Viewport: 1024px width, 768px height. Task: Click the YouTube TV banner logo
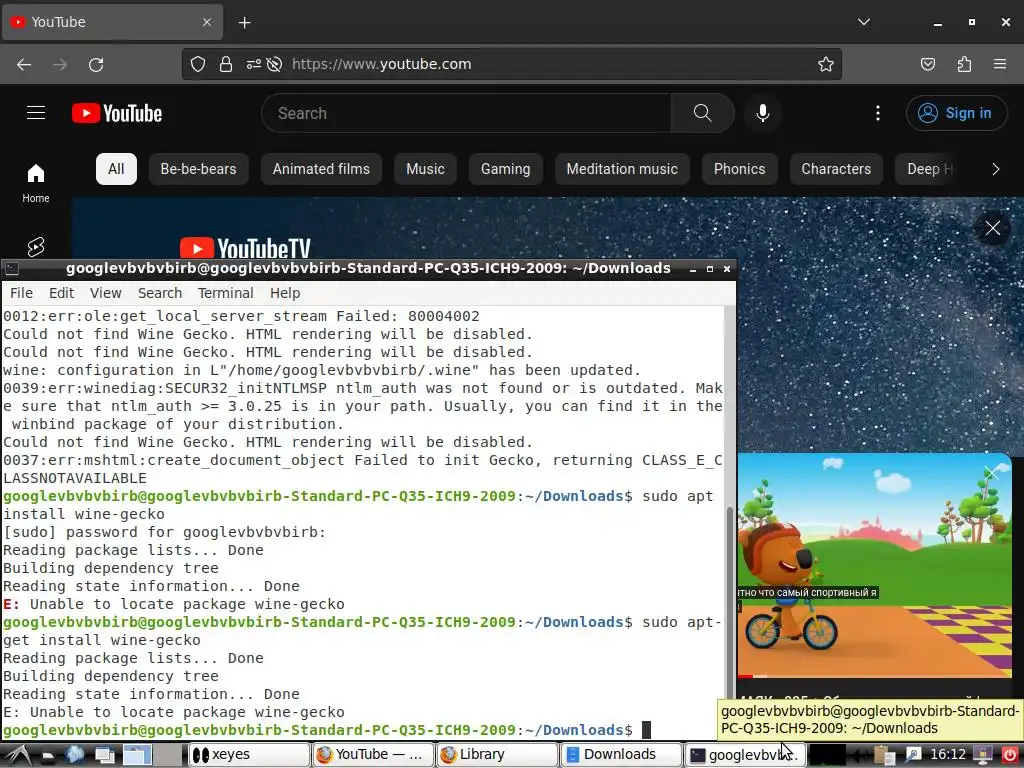[245, 248]
